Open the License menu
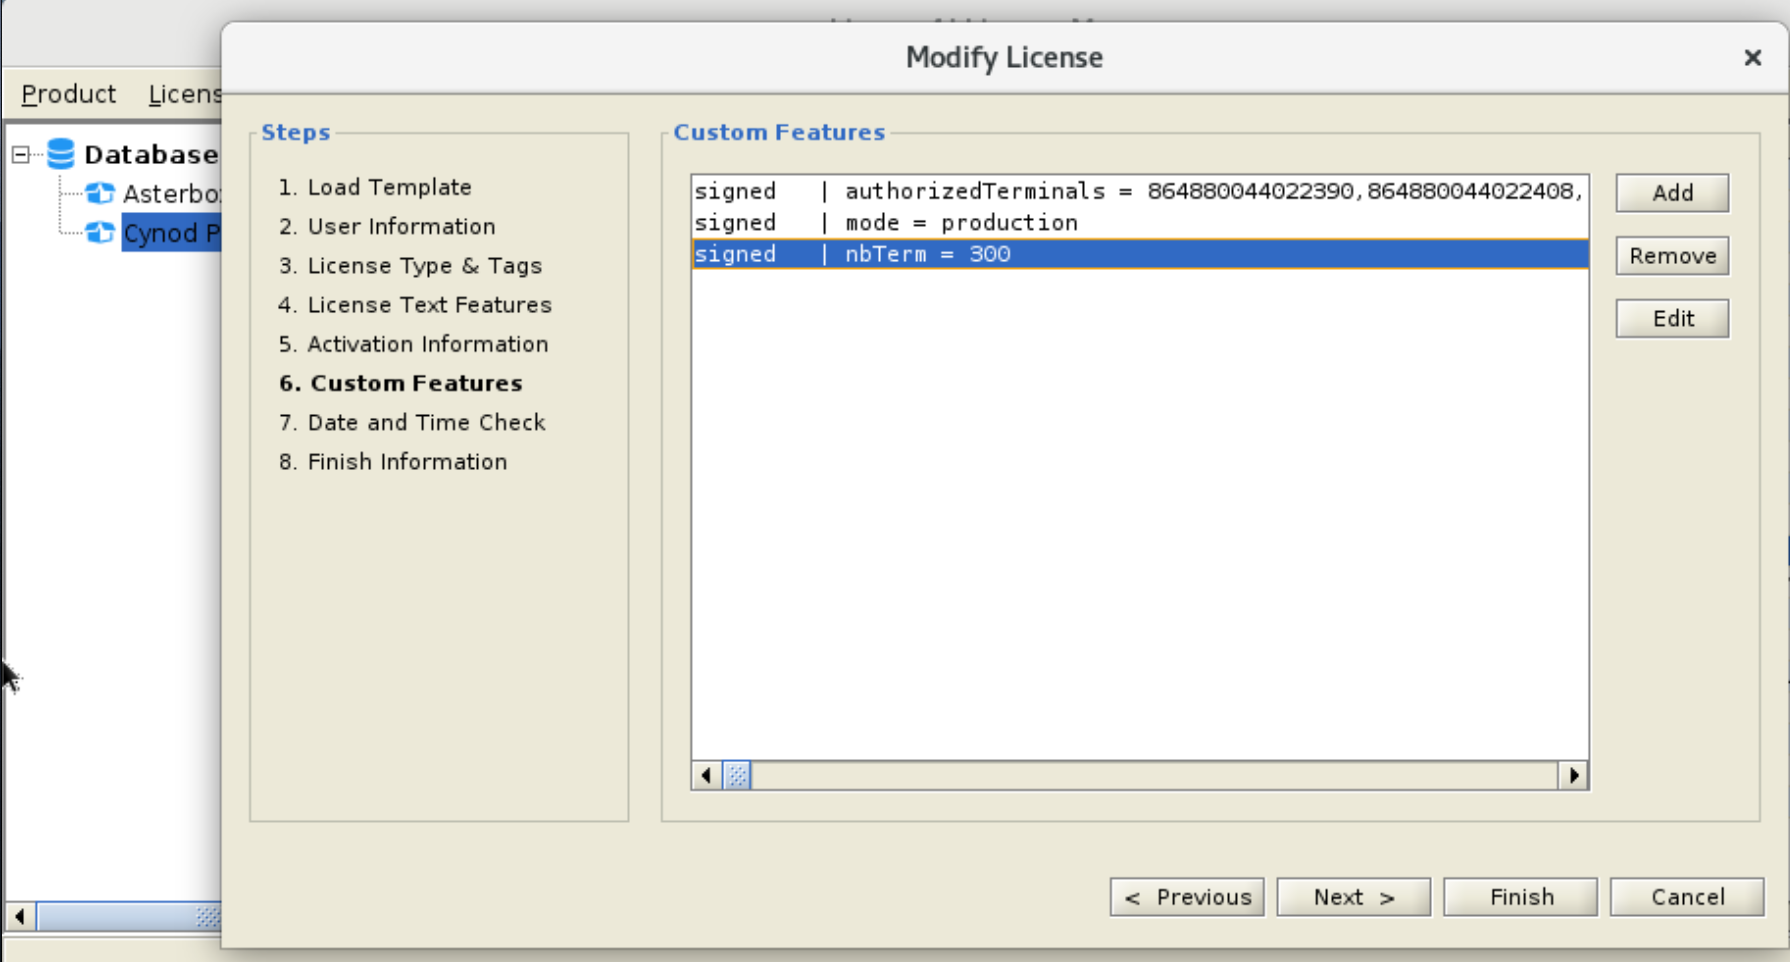Image resolution: width=1790 pixels, height=962 pixels. coord(184,94)
